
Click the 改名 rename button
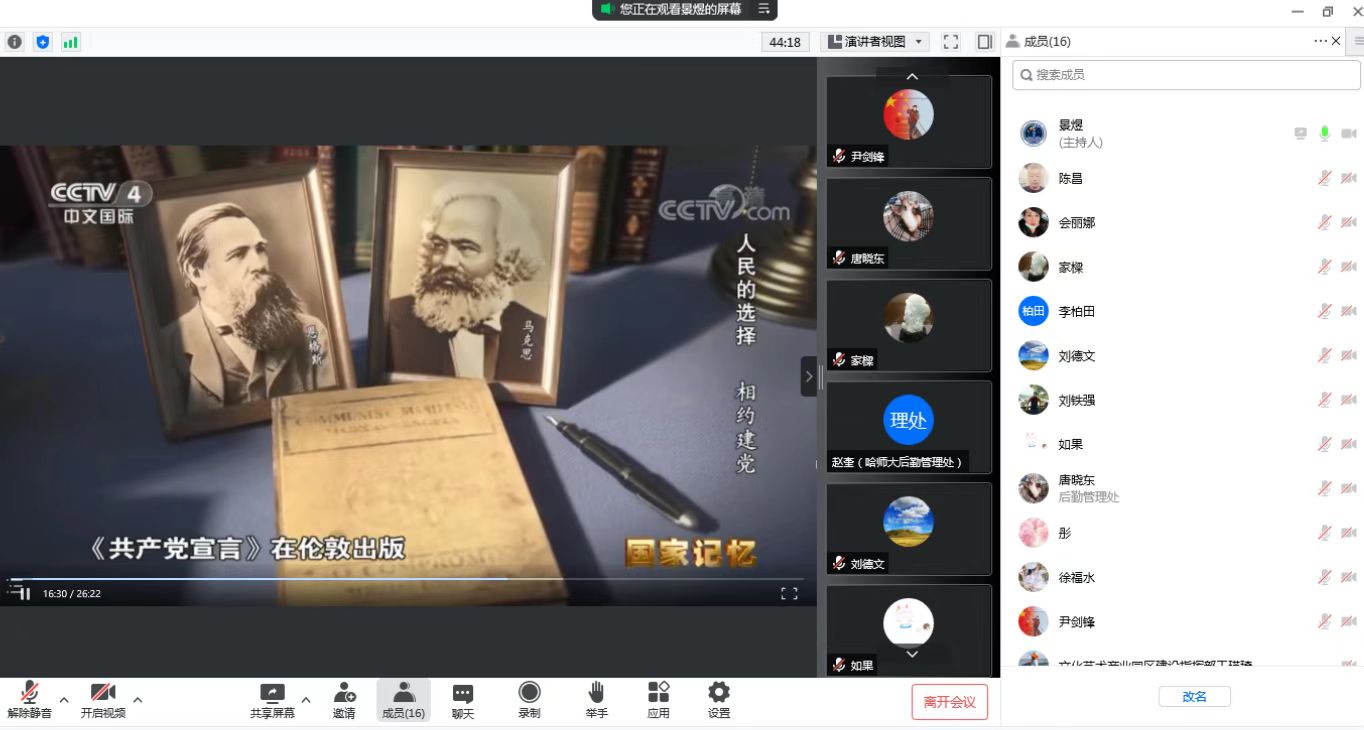point(1194,697)
